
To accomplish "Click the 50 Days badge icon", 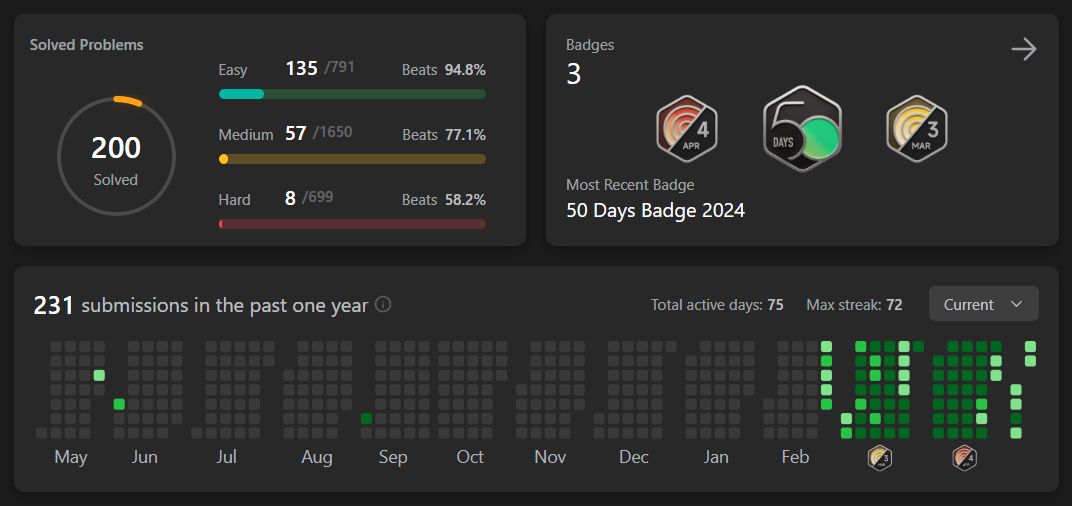I will (x=802, y=129).
